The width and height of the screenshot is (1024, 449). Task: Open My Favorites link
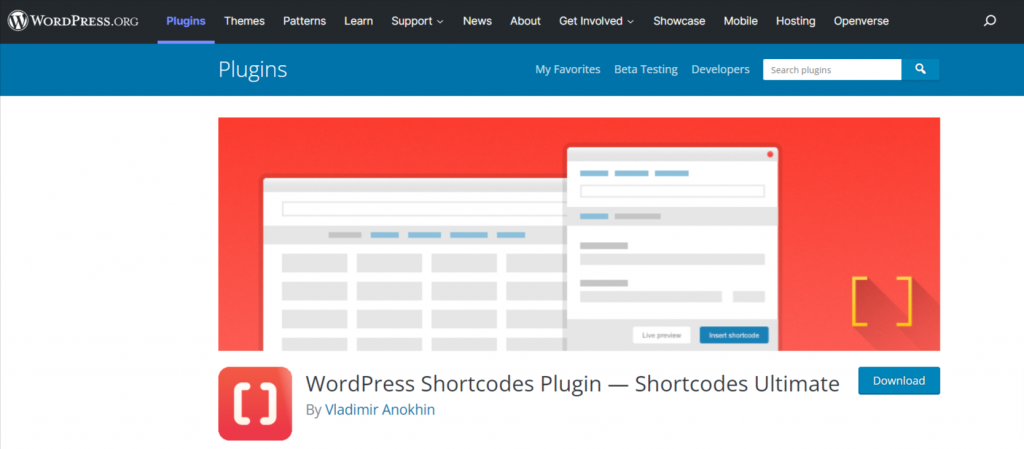point(568,69)
